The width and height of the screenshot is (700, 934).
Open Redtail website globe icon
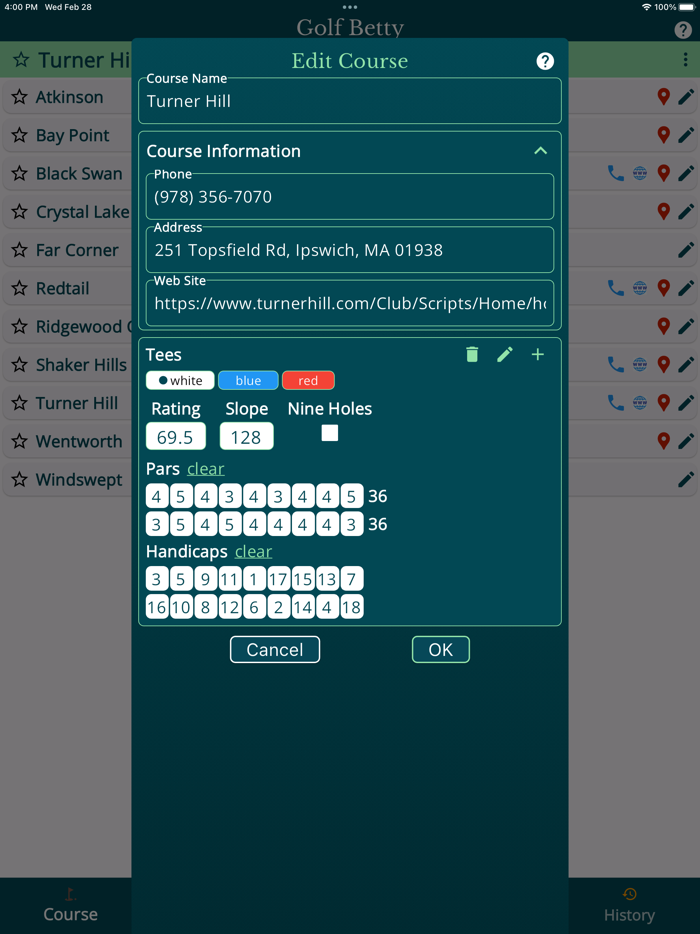point(640,288)
